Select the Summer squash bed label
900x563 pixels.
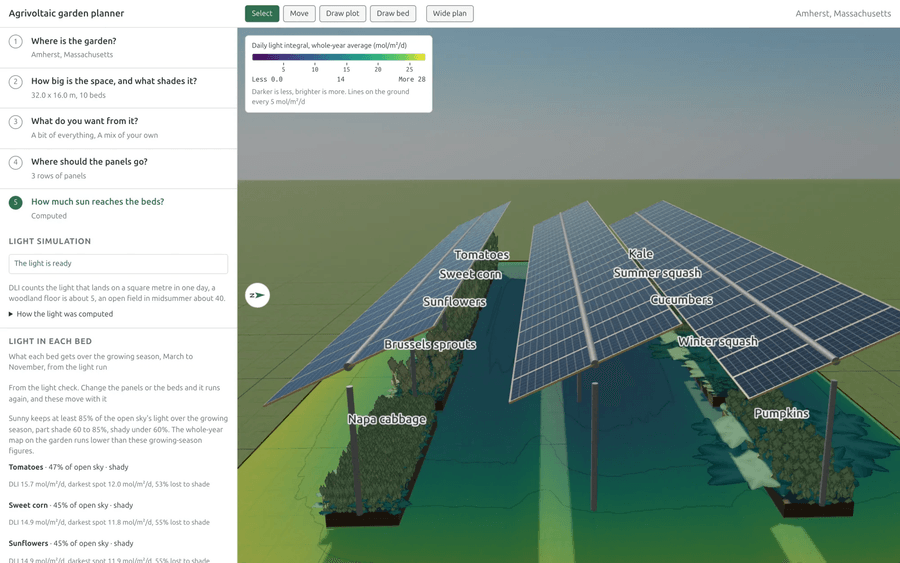pyautogui.click(x=657, y=273)
